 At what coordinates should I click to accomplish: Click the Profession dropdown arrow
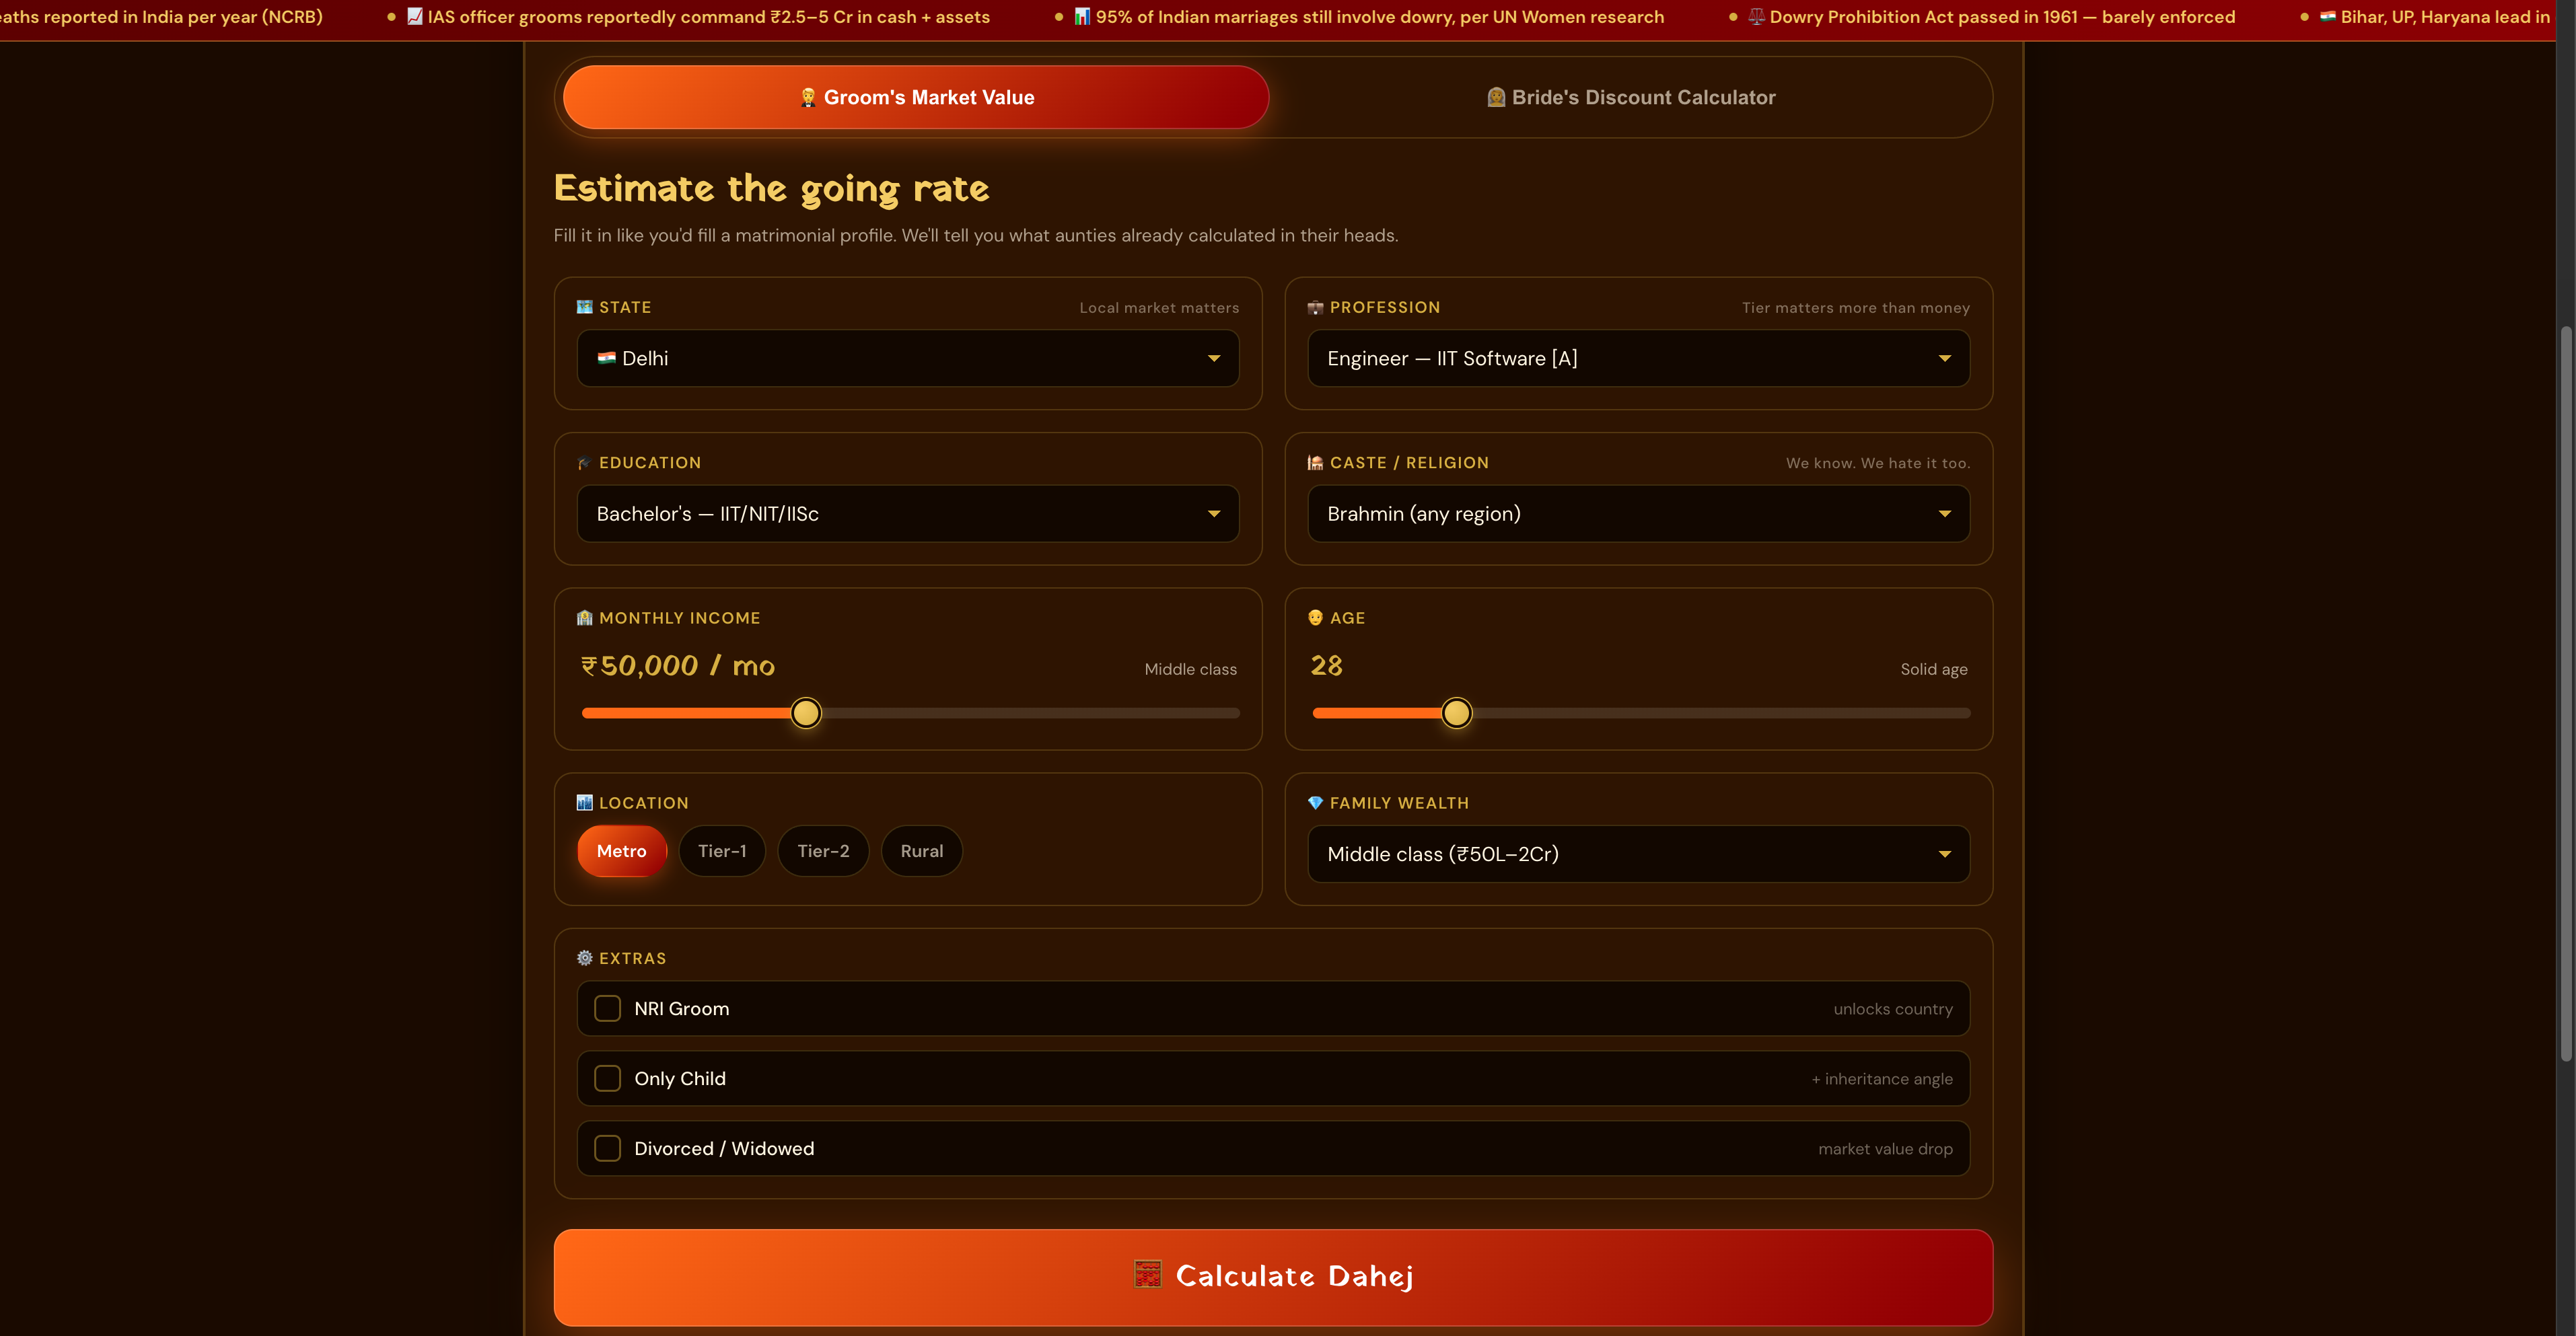pyautogui.click(x=1944, y=358)
